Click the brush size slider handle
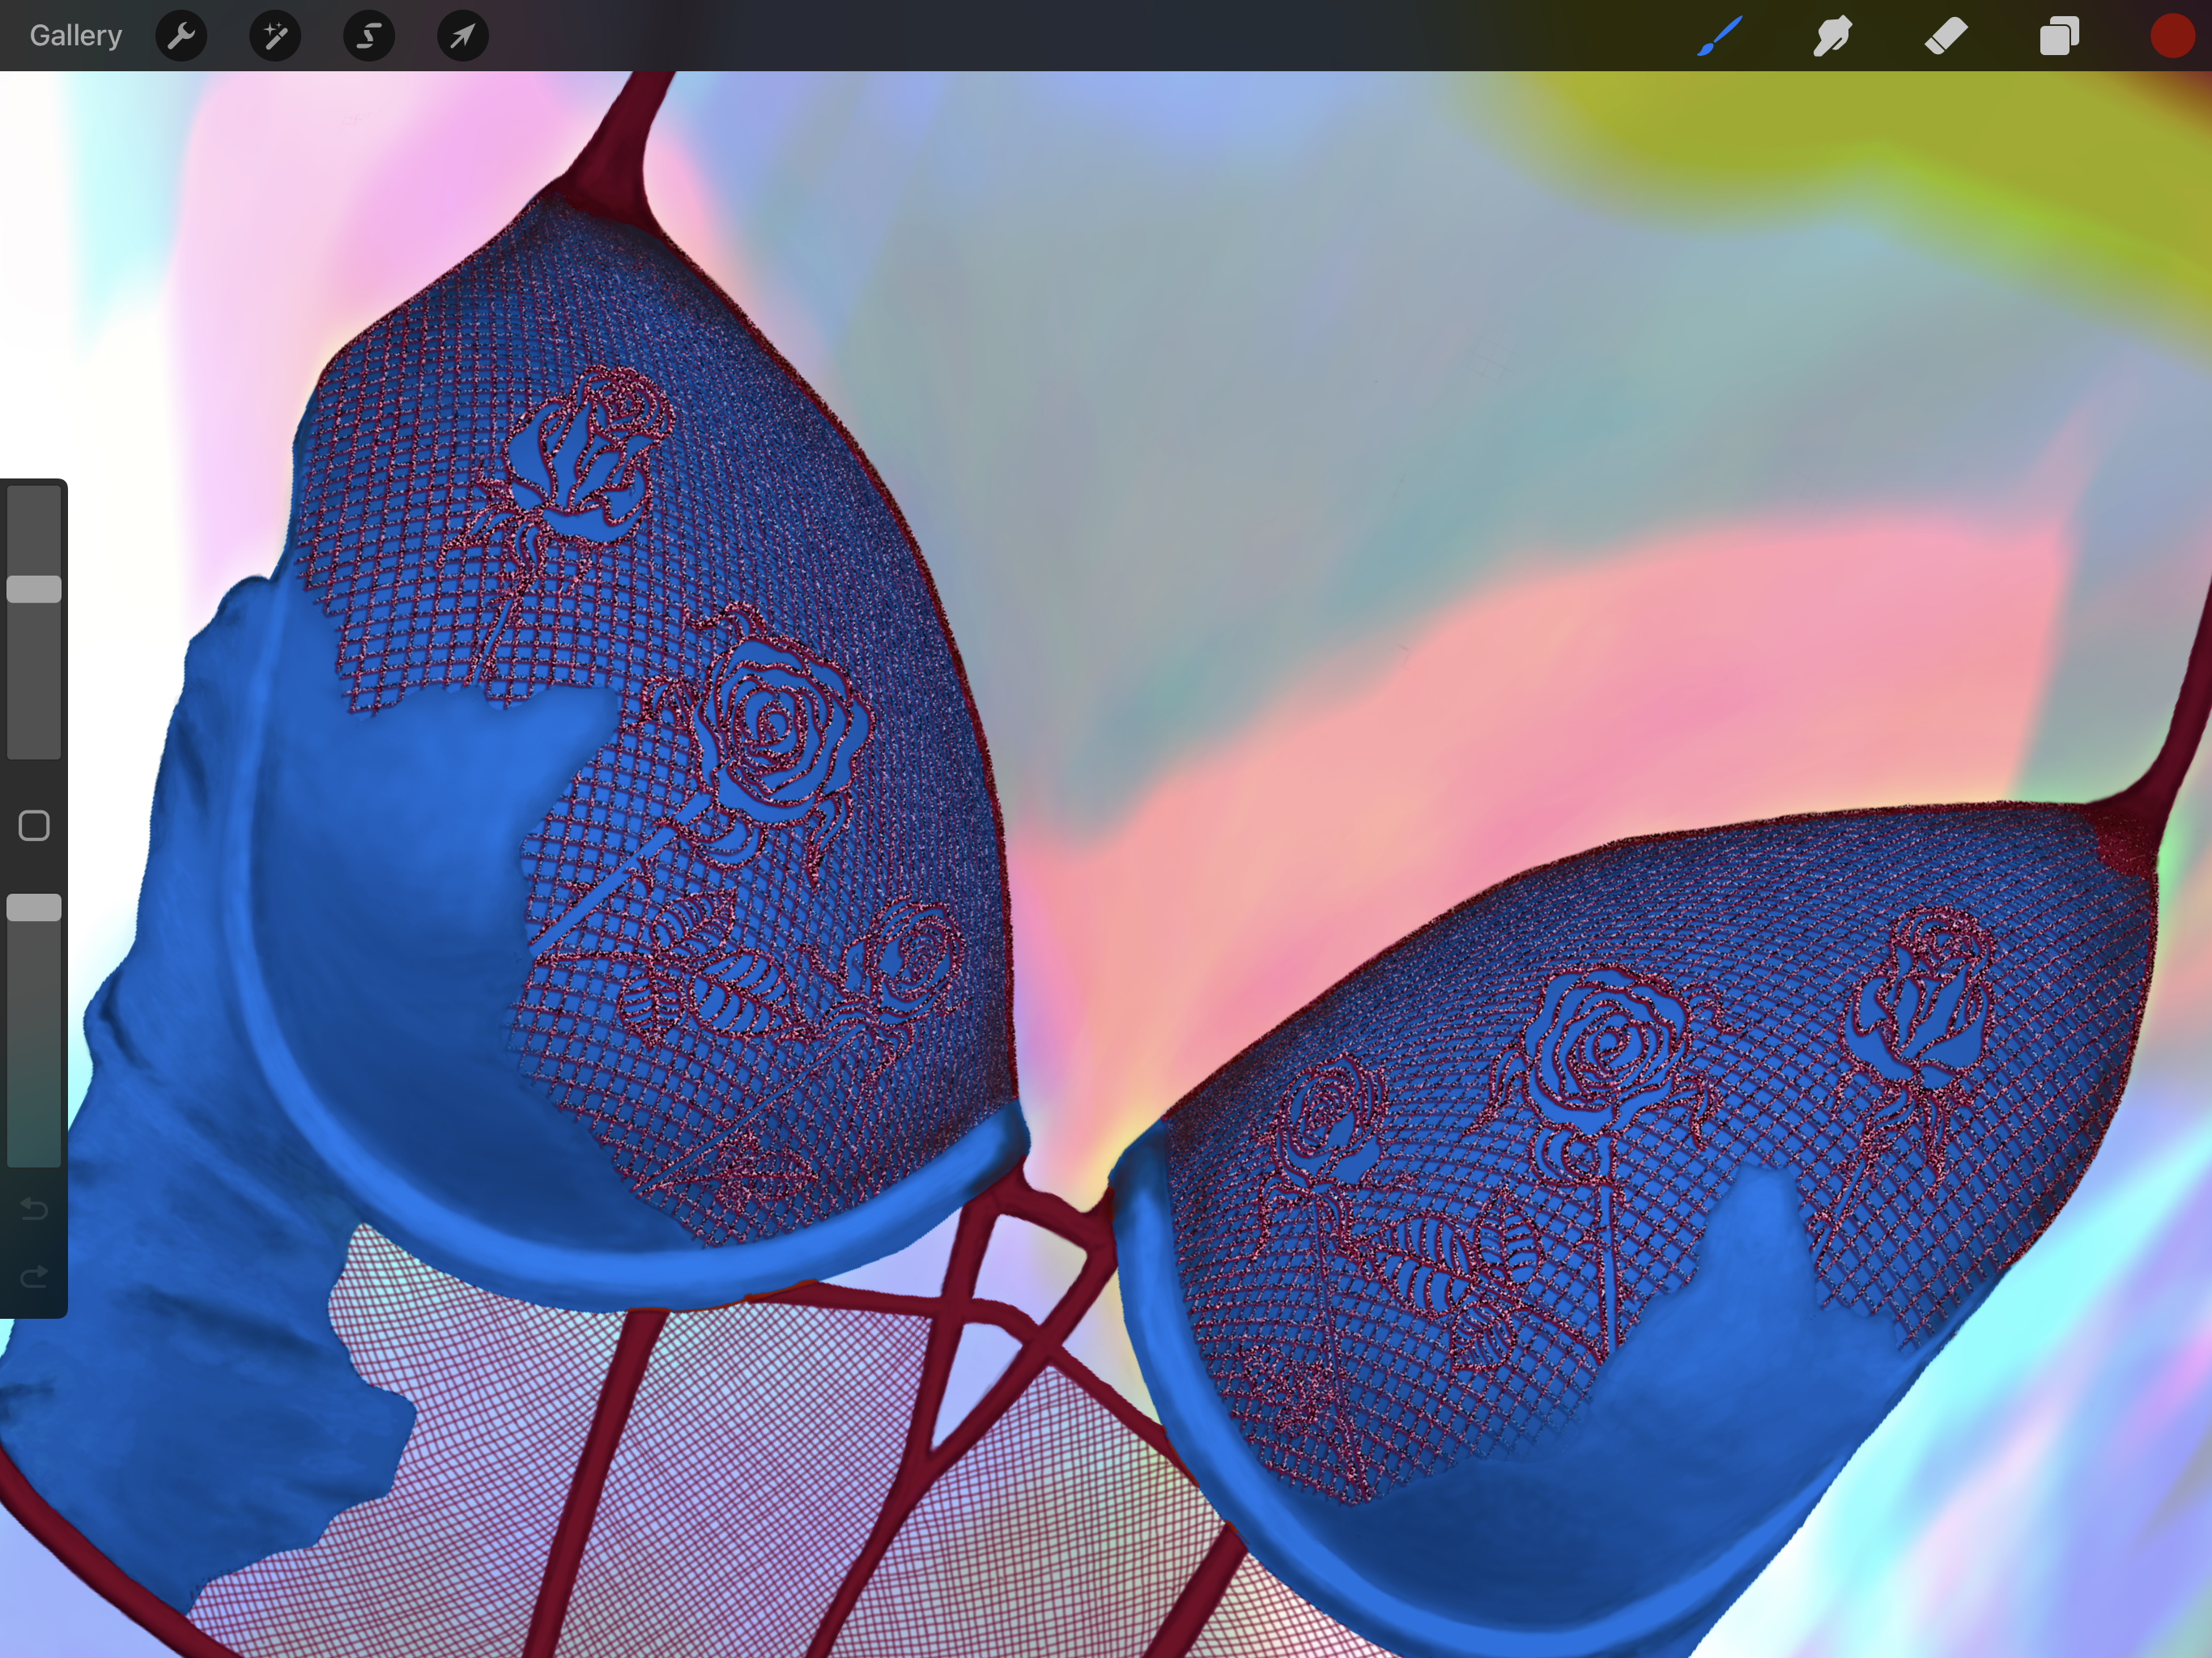 tap(34, 589)
